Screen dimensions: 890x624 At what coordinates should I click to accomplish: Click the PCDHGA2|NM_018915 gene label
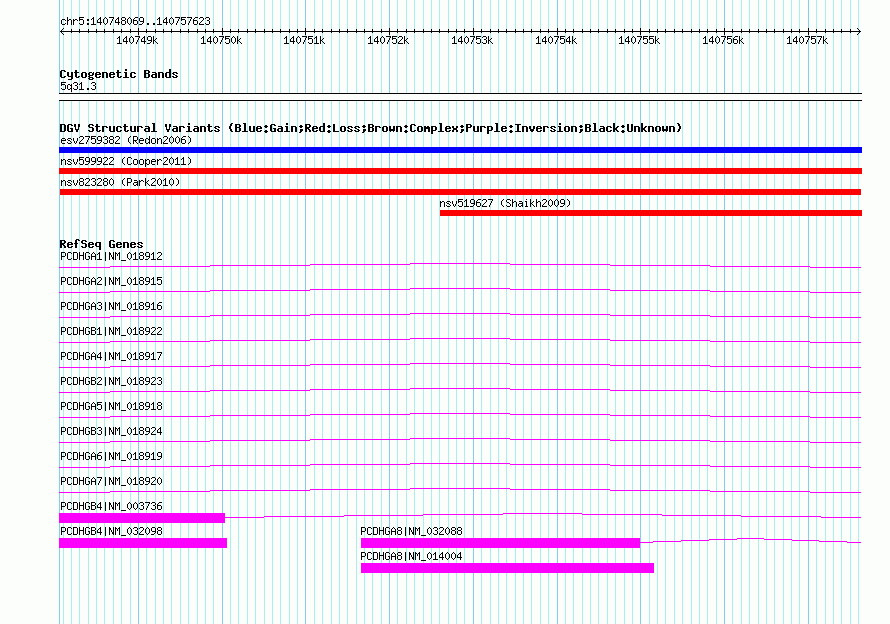point(111,282)
